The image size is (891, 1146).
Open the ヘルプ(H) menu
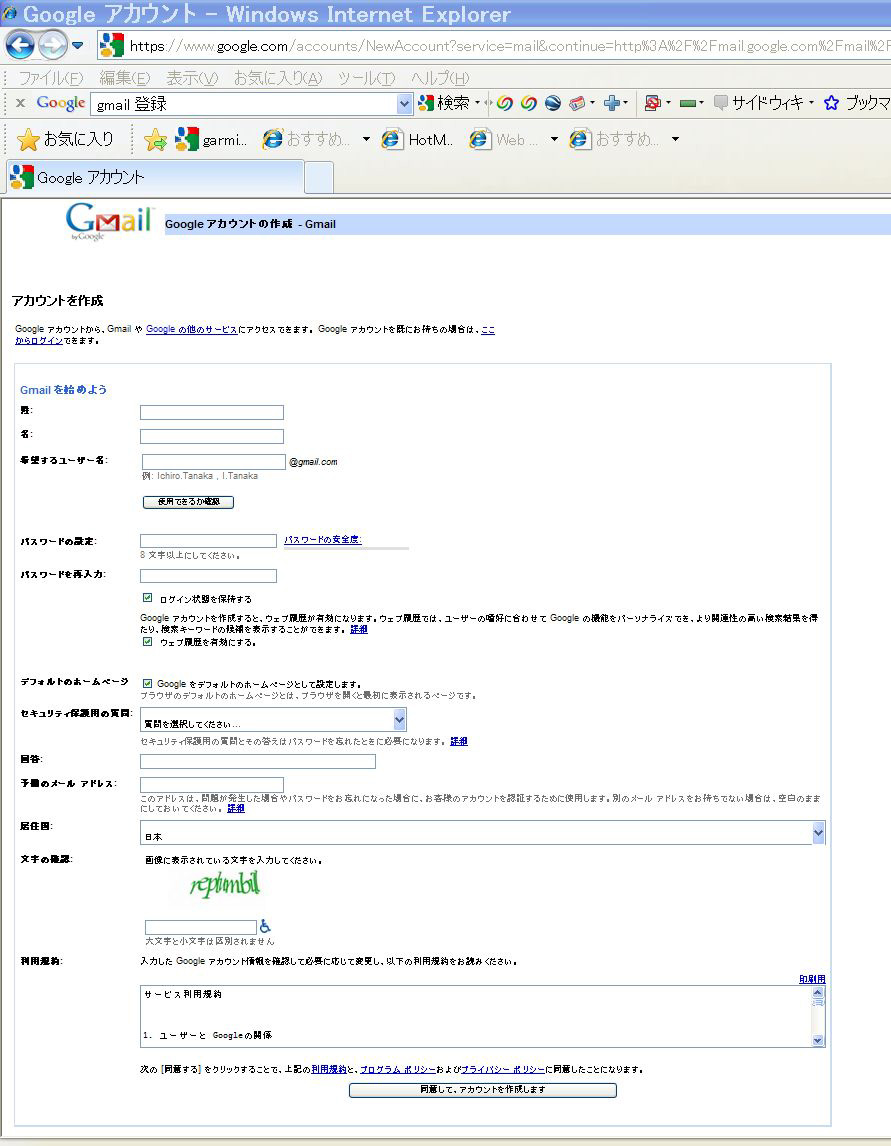pos(440,77)
